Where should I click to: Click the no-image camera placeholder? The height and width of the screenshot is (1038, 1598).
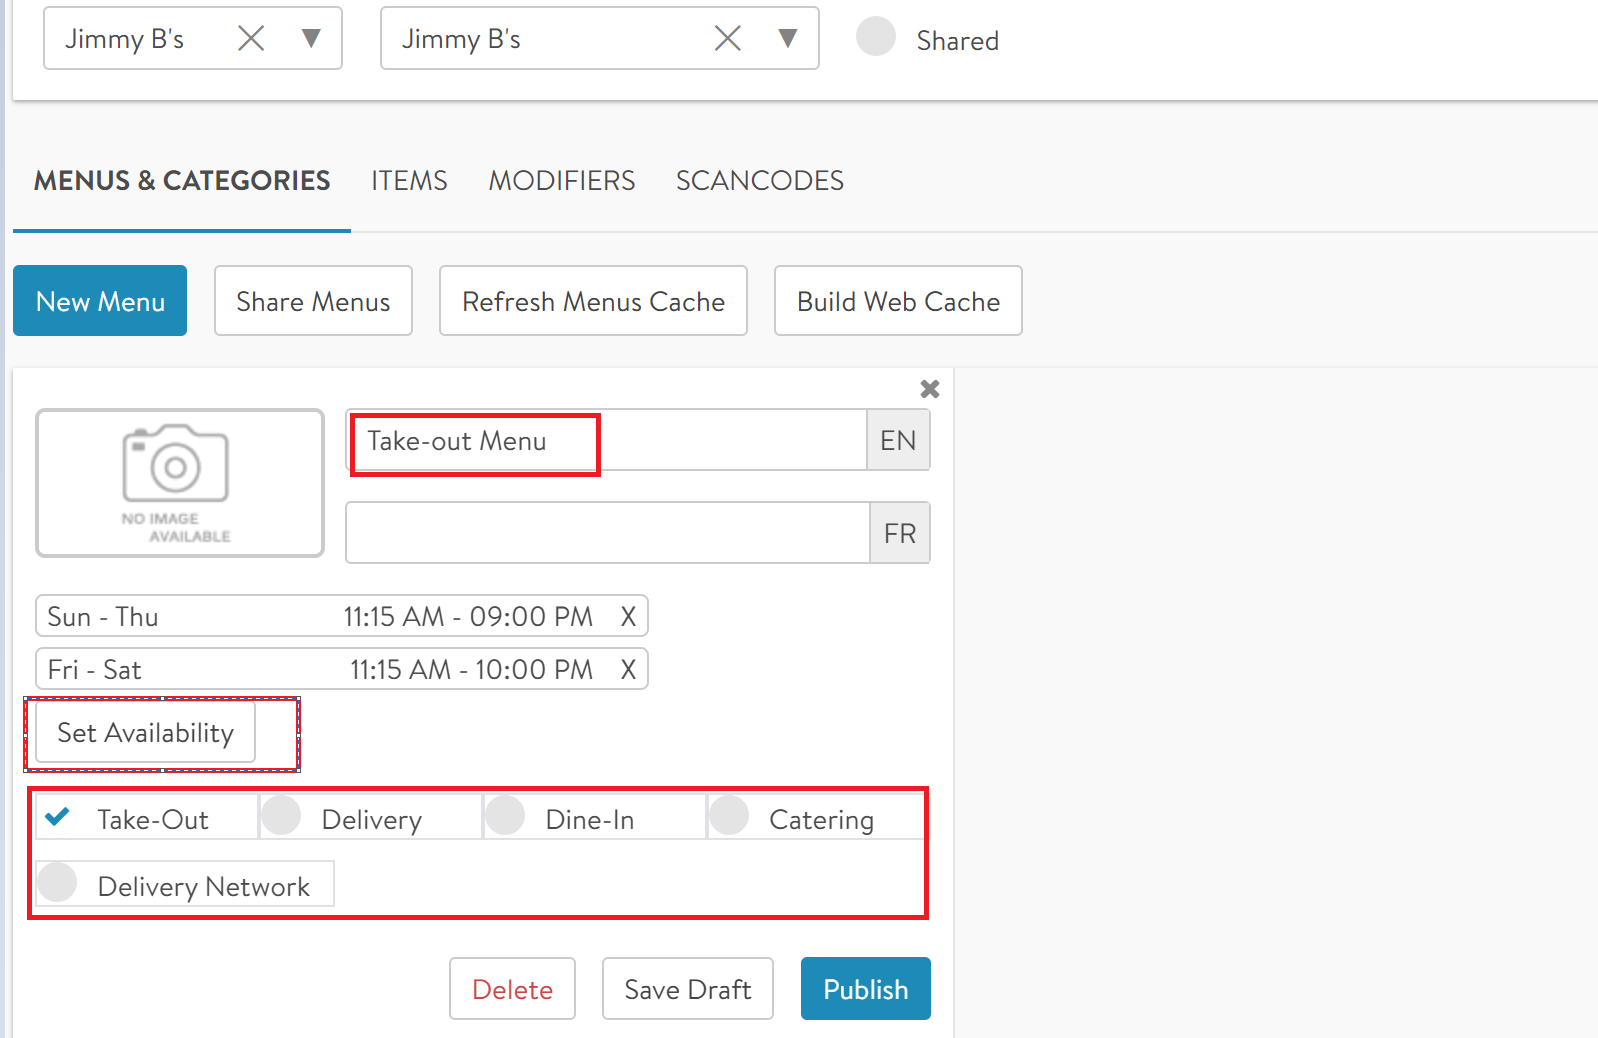[x=180, y=483]
